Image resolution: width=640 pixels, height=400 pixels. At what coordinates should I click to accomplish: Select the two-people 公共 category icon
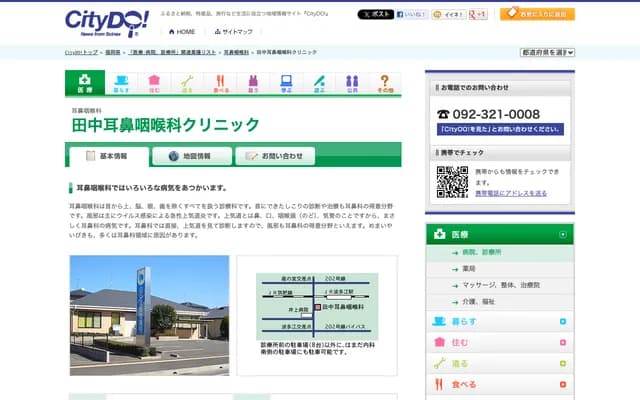click(x=352, y=84)
